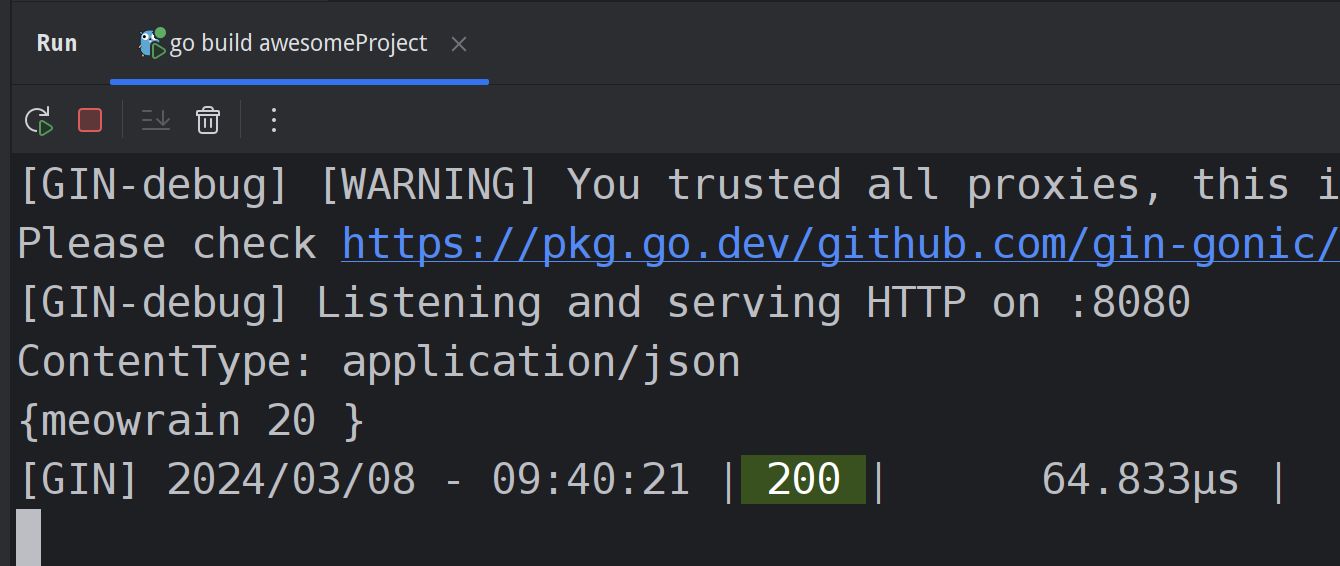Click the Please check text

pos(166,244)
